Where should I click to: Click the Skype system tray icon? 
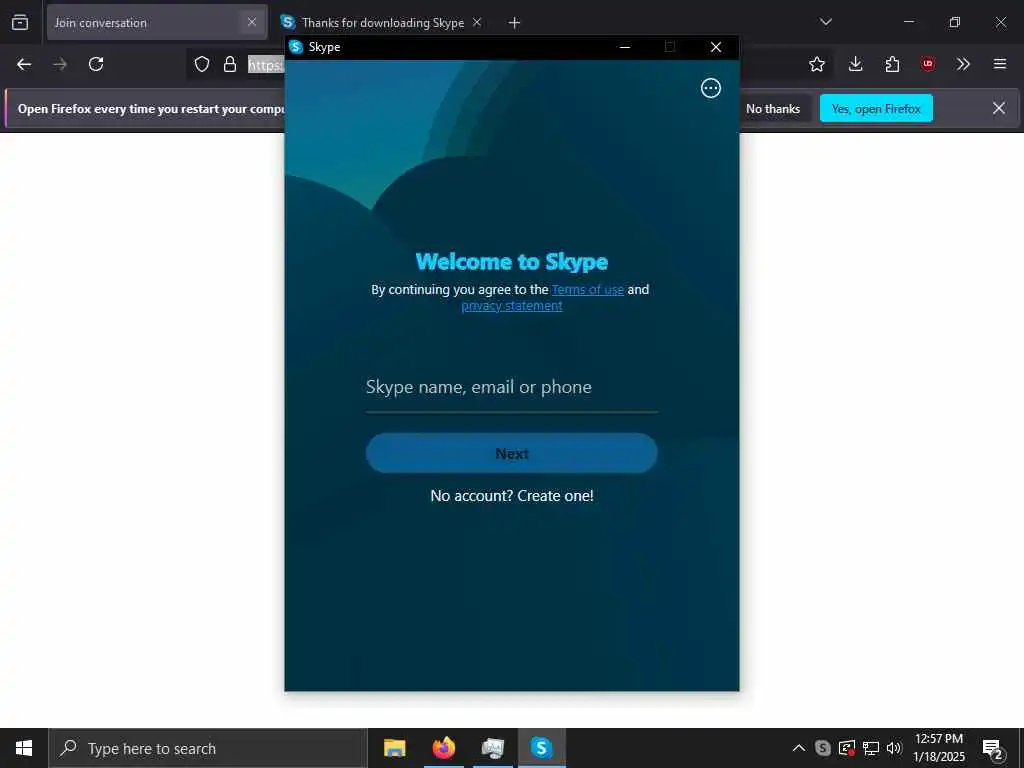[823, 748]
